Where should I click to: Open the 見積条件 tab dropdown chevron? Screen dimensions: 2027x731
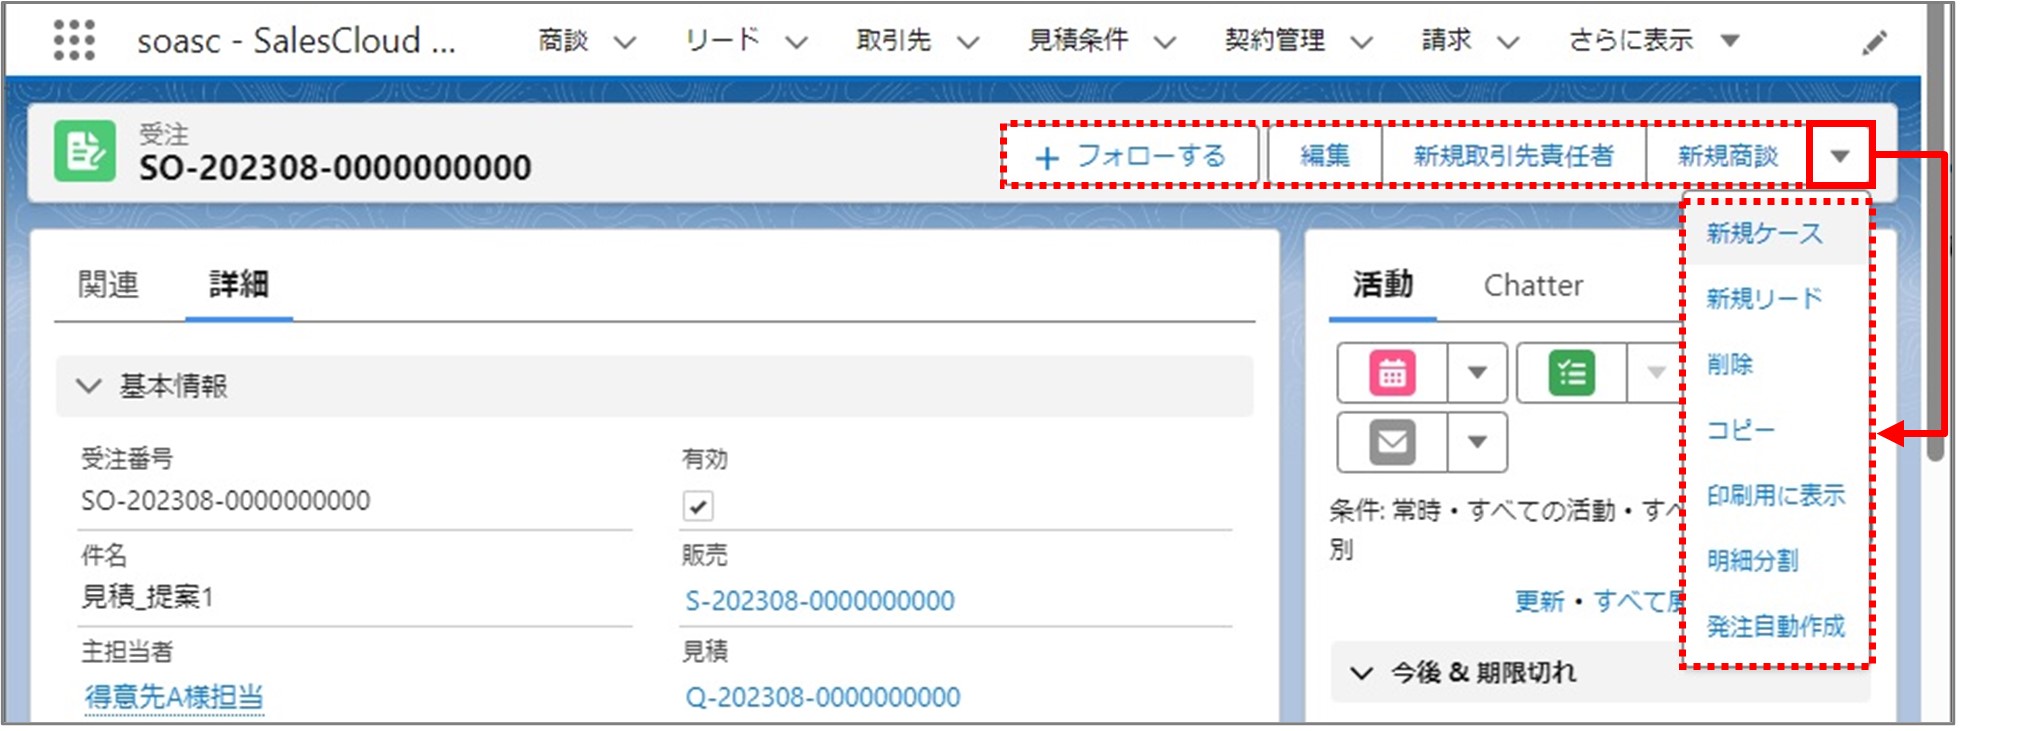point(1164,42)
